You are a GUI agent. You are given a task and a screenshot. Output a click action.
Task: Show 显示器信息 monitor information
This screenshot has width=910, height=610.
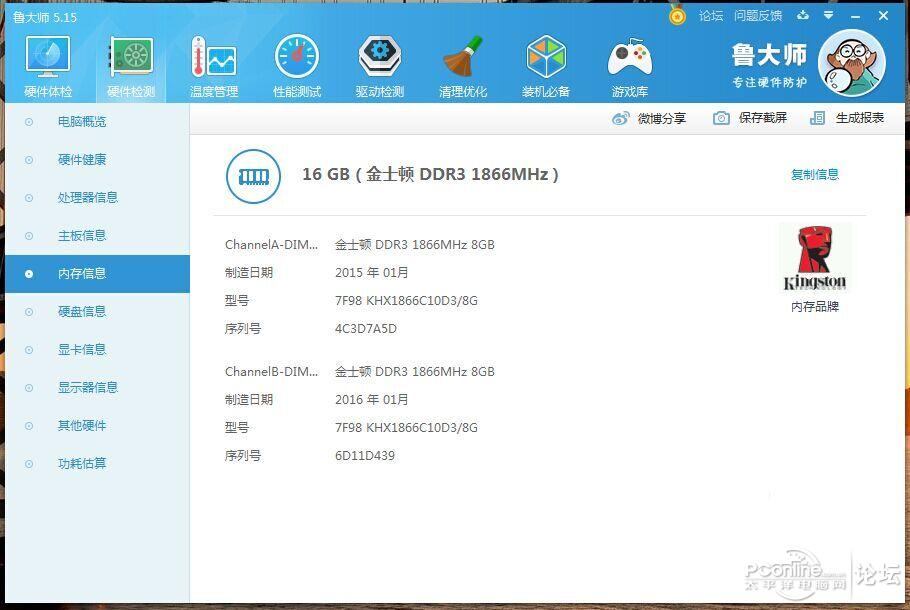97,388
